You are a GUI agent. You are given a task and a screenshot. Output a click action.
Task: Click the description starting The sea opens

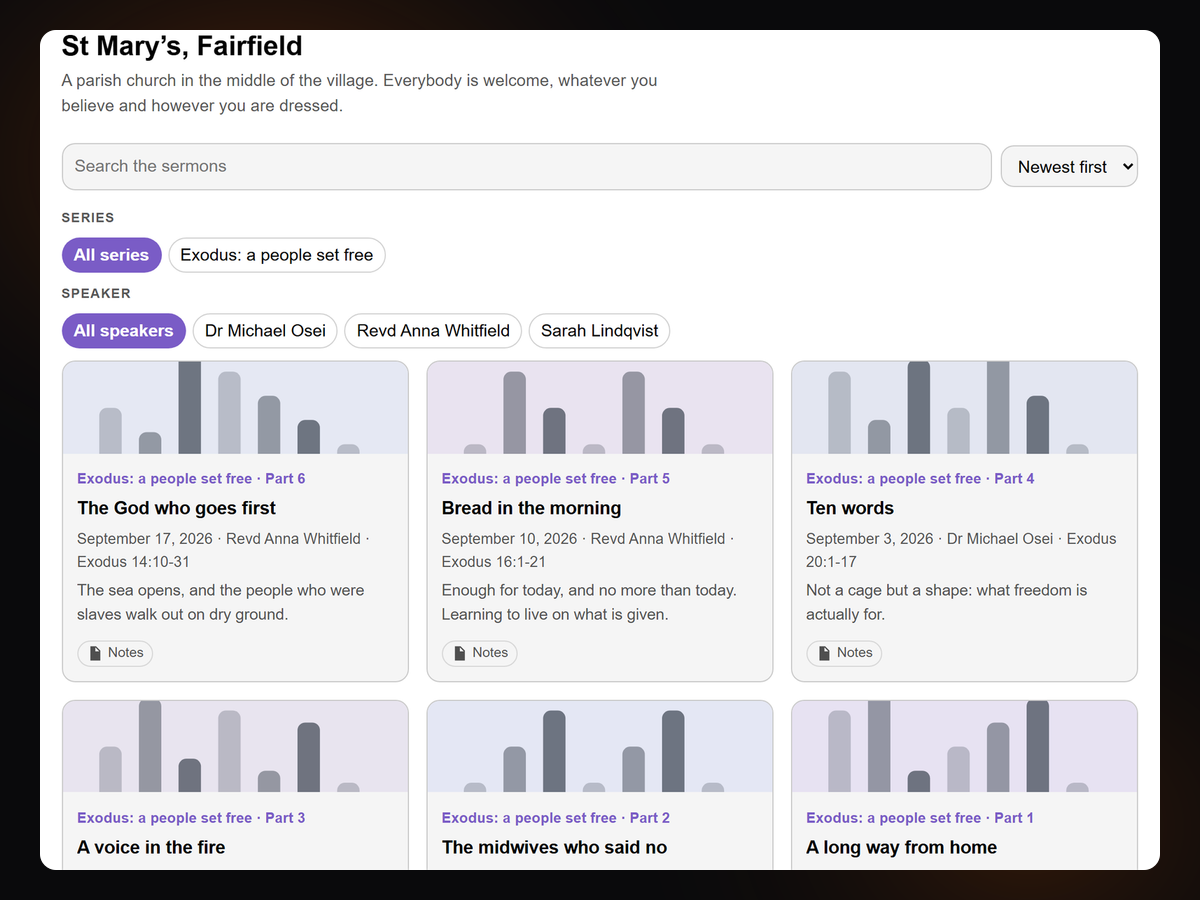[221, 602]
